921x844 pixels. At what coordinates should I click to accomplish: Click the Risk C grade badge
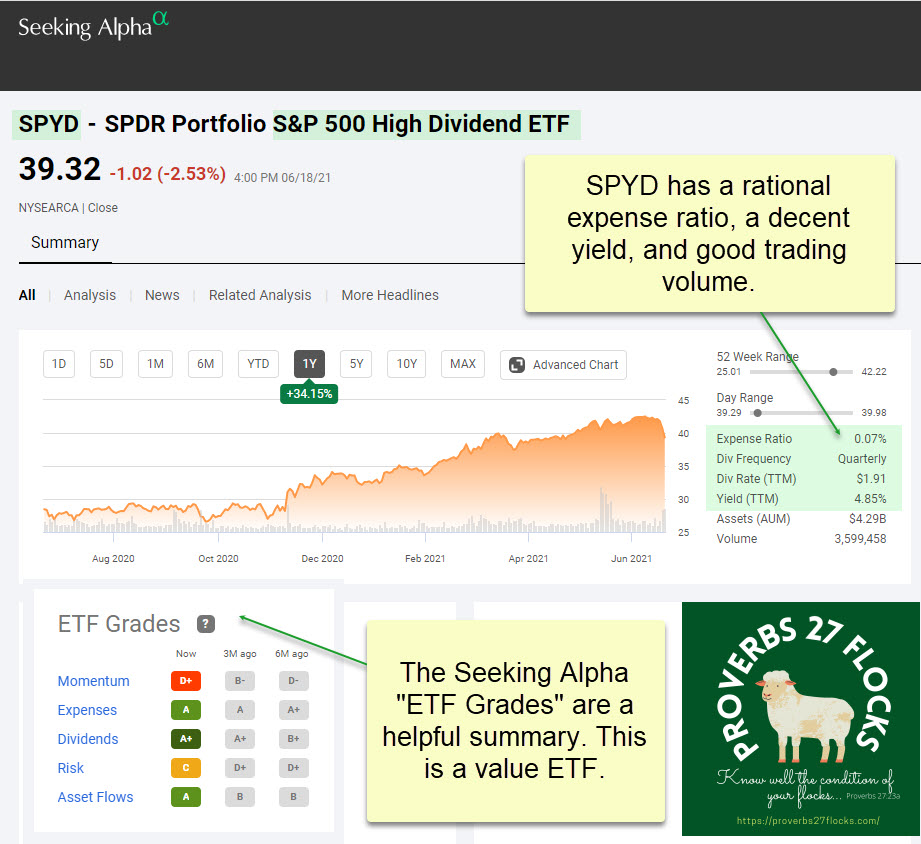click(186, 769)
